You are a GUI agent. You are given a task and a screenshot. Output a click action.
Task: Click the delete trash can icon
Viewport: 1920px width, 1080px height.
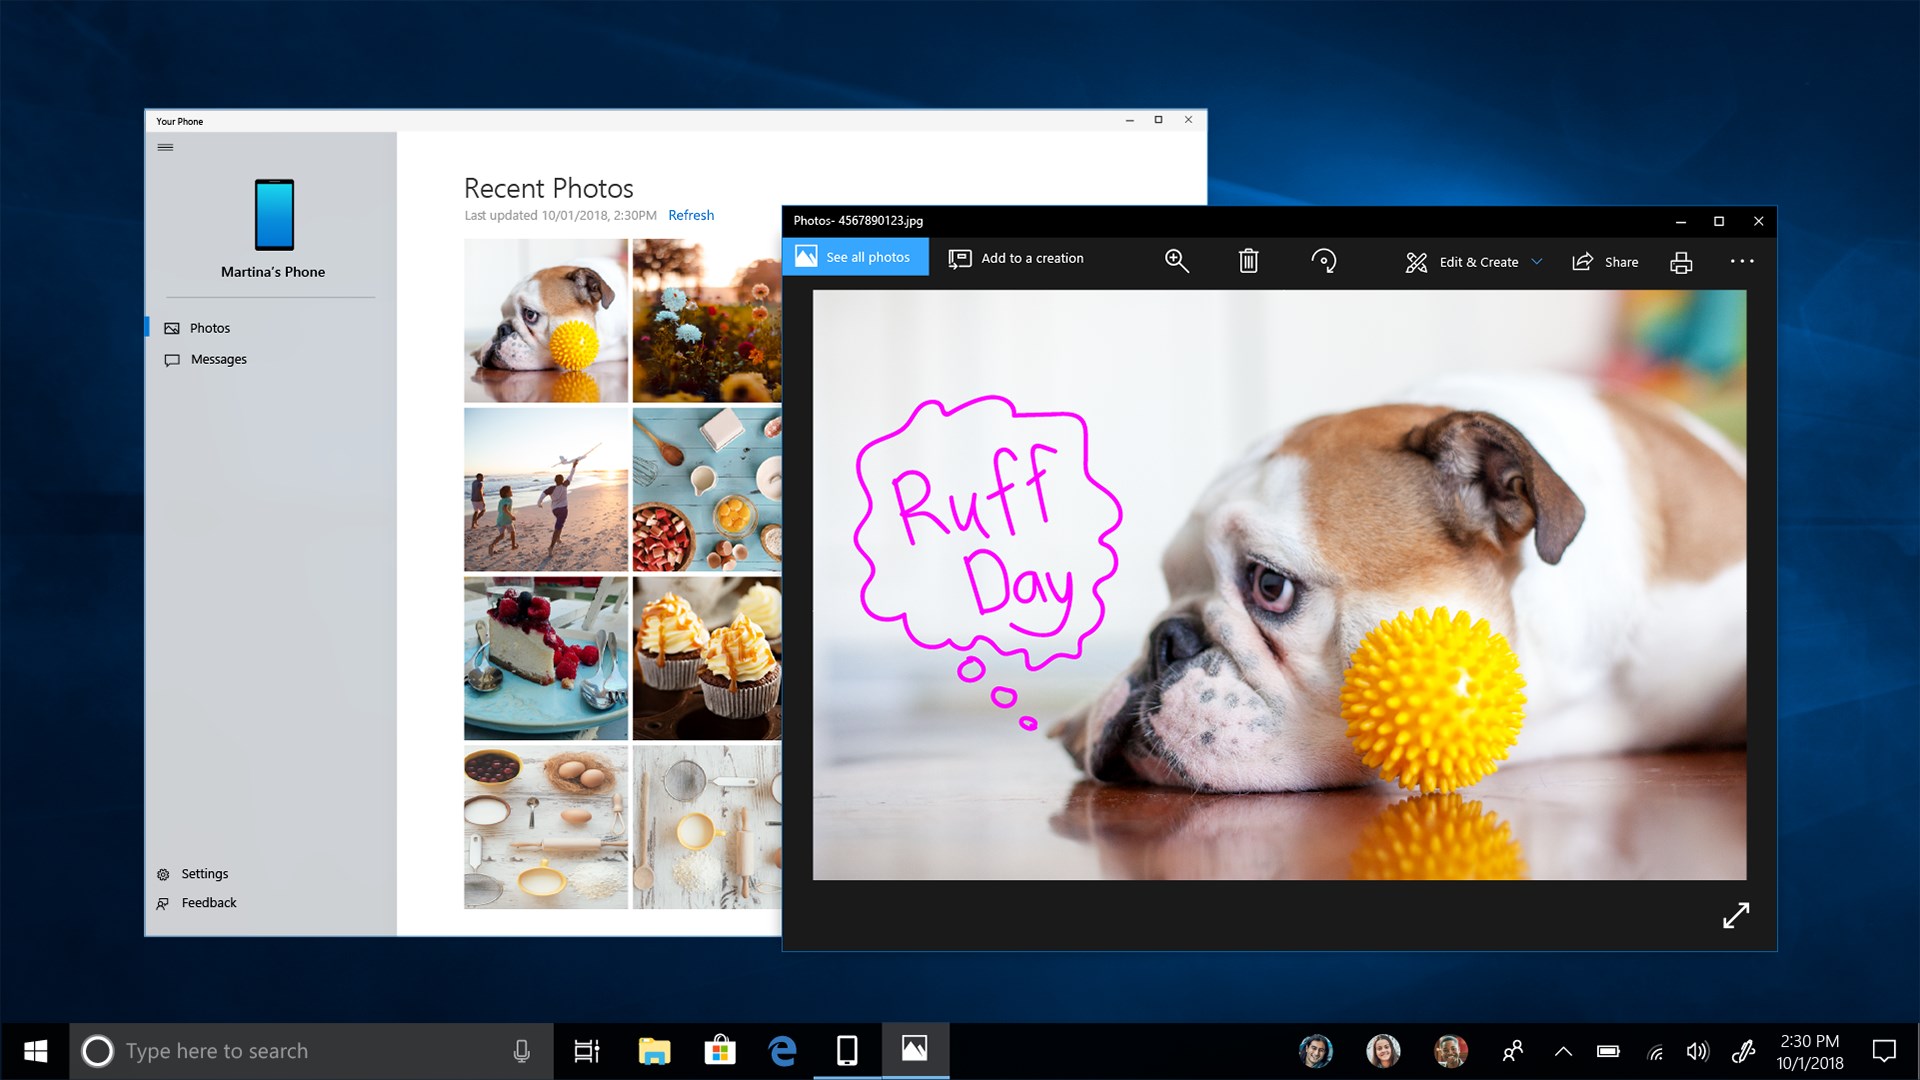point(1248,261)
